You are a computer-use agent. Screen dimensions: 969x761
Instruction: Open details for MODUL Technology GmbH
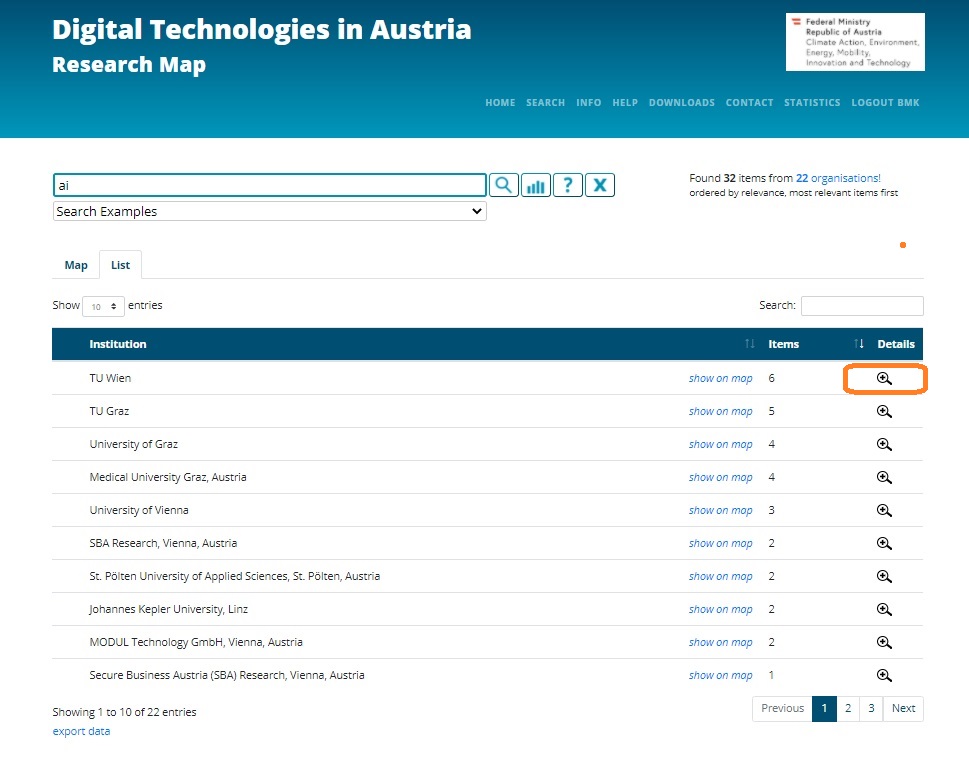(x=884, y=642)
